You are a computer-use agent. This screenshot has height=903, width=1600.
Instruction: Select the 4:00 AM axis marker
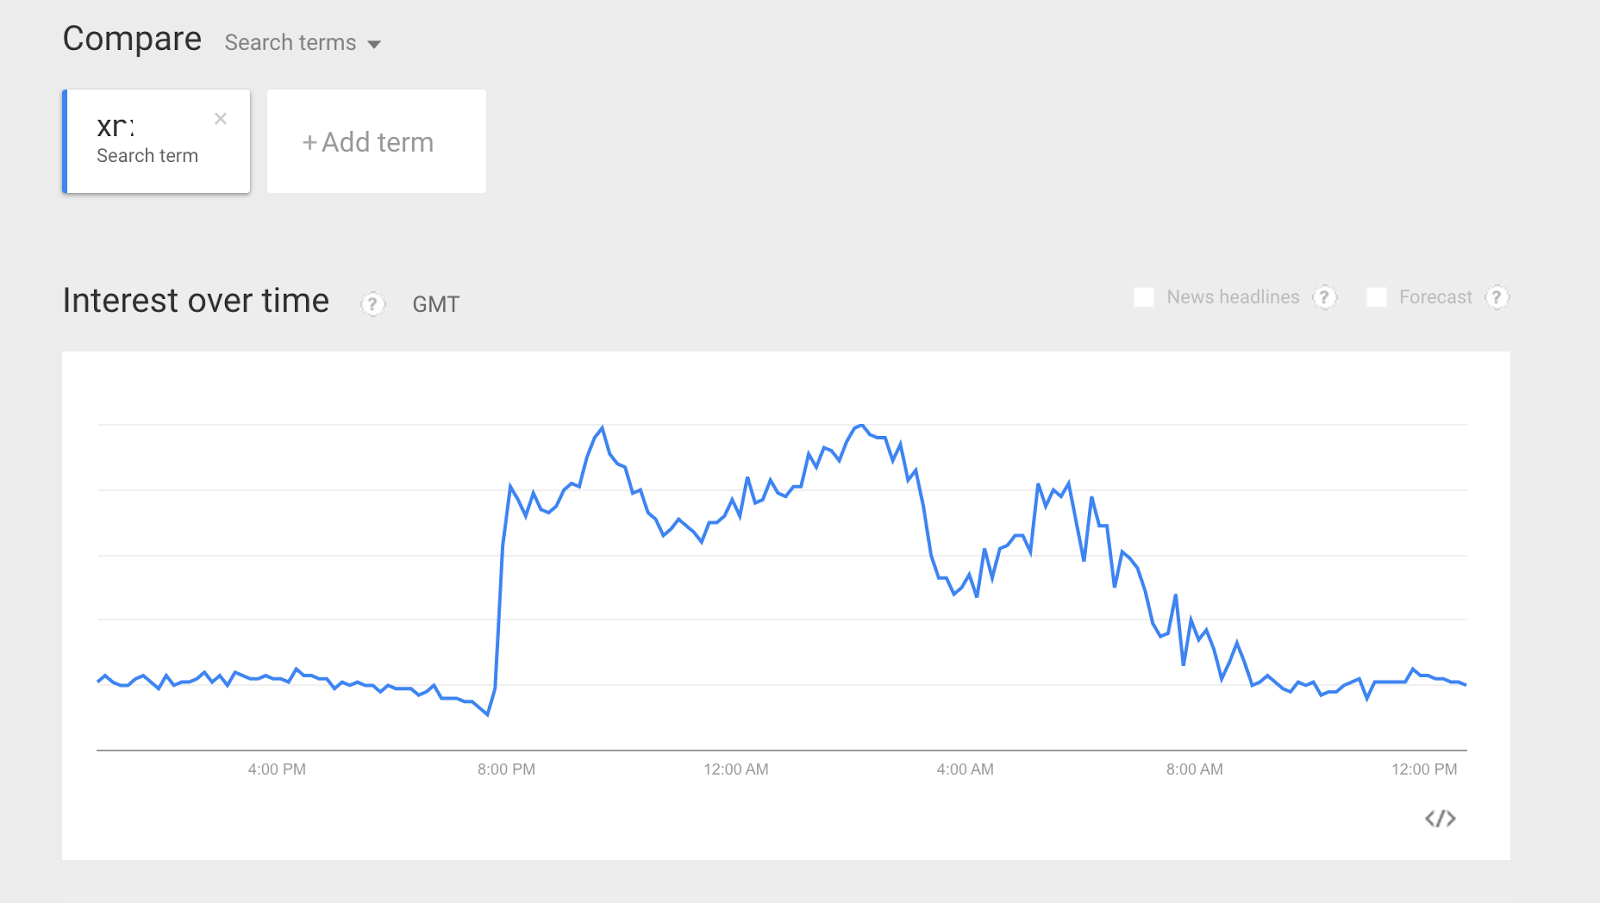965,769
